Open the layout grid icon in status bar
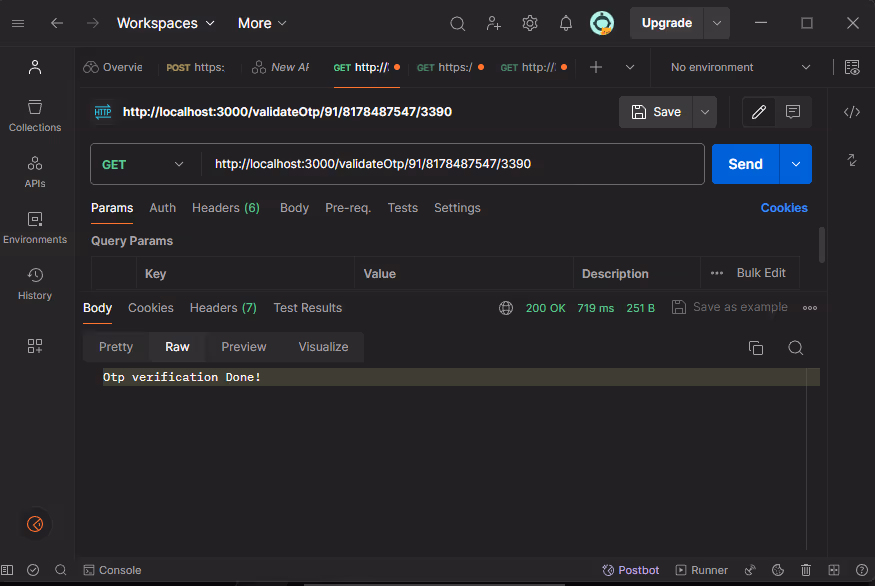Screen dimensions: 875x586 click(834, 570)
